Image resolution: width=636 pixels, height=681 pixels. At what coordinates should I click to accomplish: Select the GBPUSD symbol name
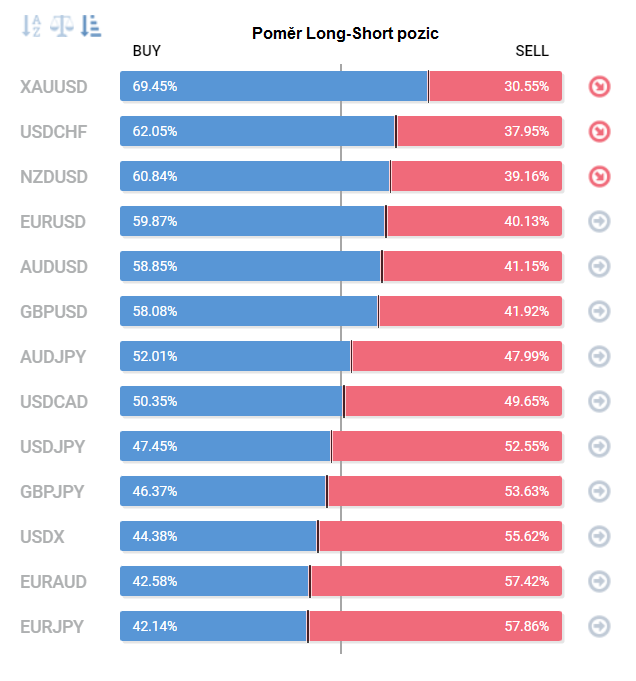coord(54,311)
